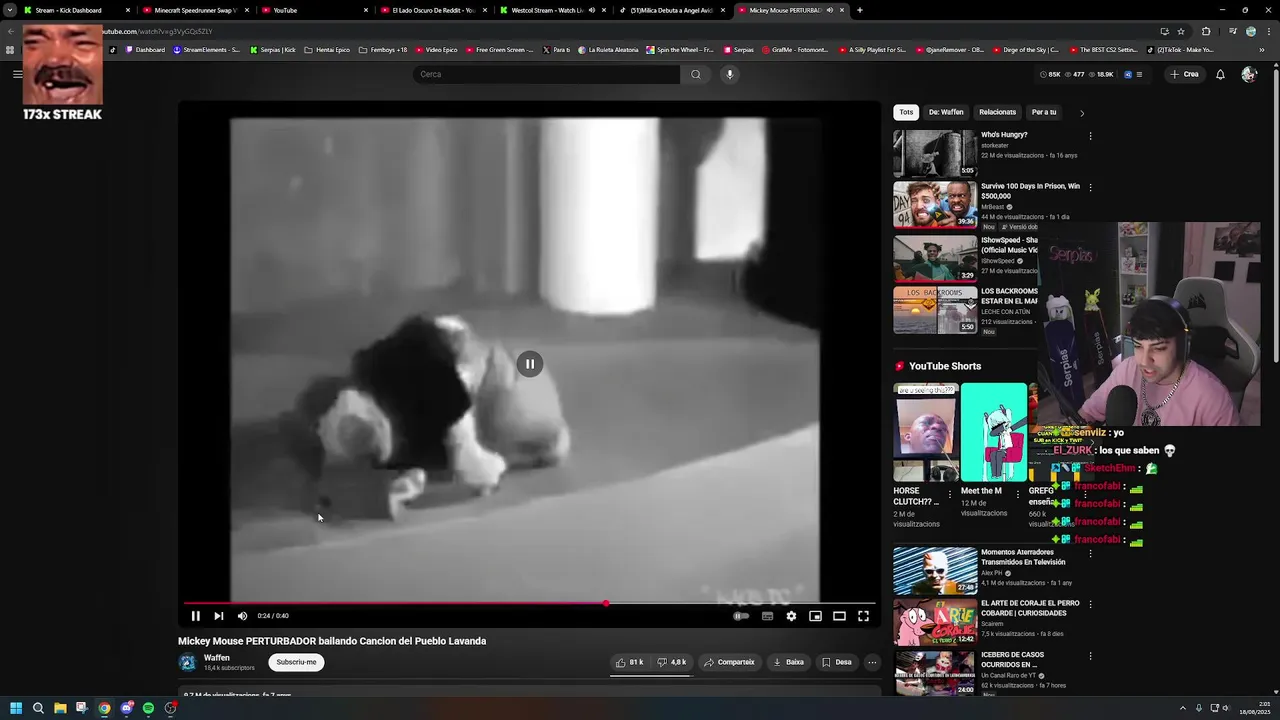The image size is (1280, 720).
Task: Open the Windows Start menu
Action: pos(16,708)
